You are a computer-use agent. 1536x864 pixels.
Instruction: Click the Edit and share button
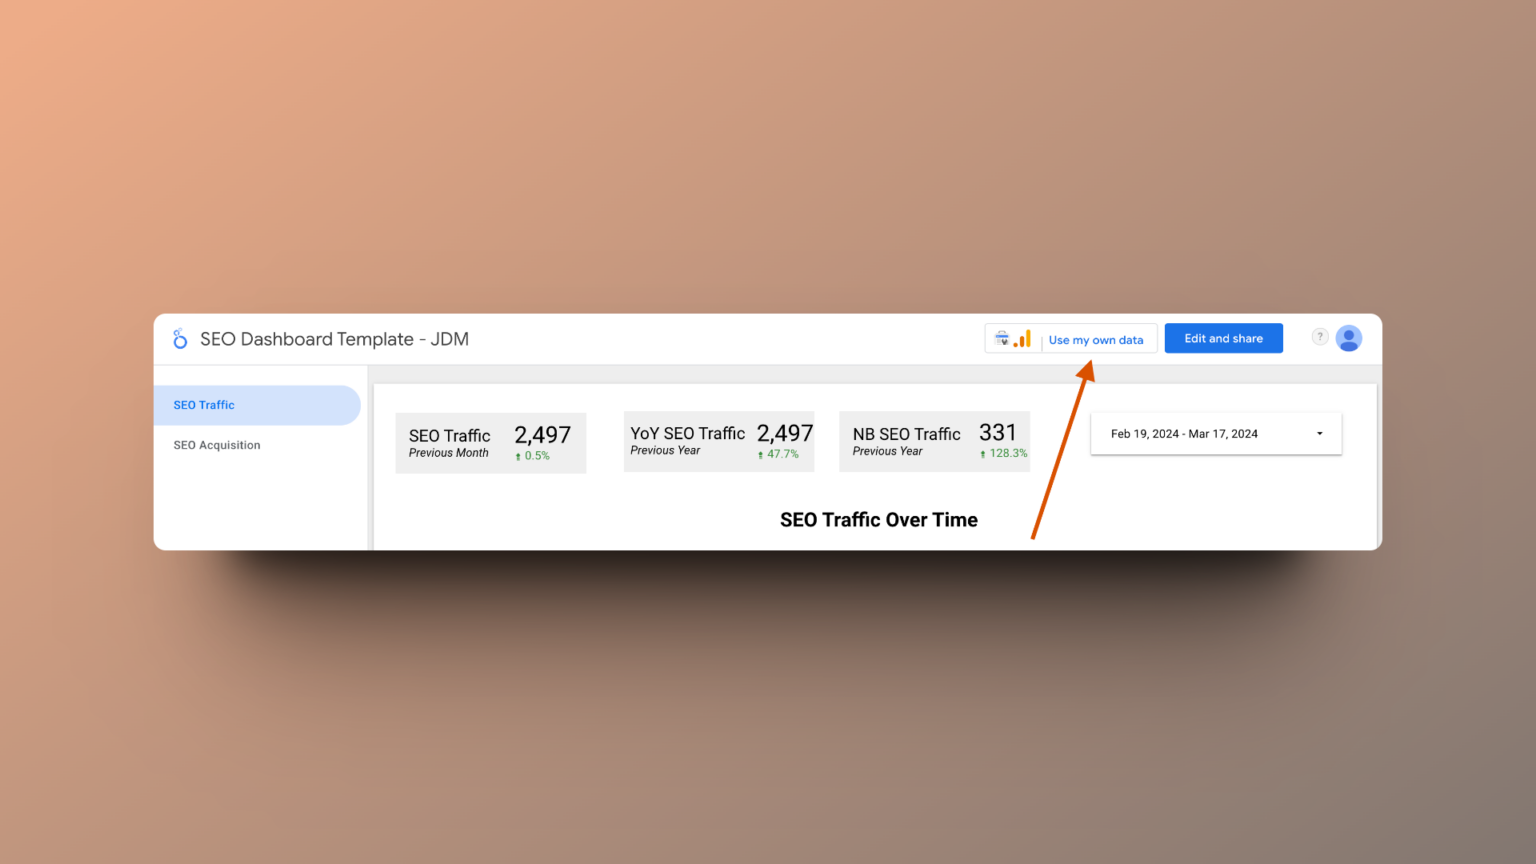[x=1223, y=338]
